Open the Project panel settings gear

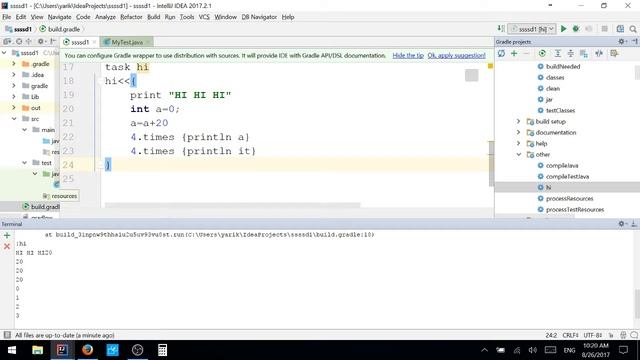click(41, 42)
